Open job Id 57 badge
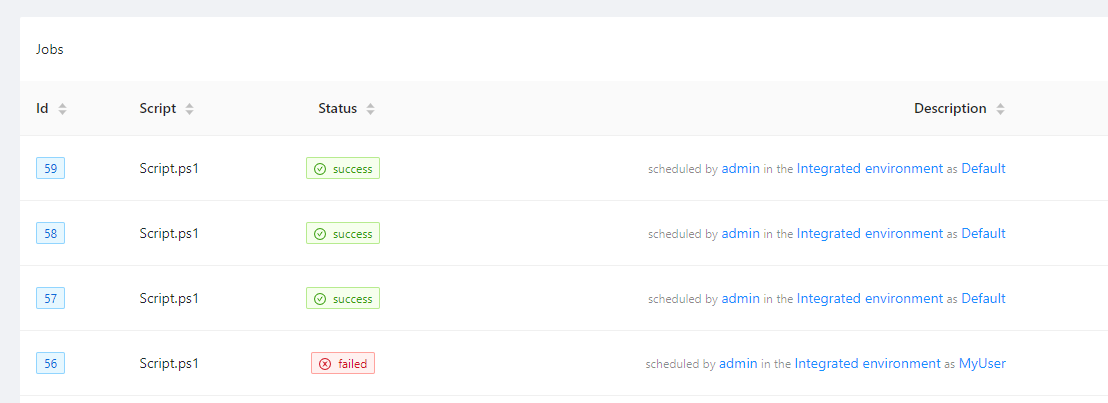The image size is (1108, 403). coord(50,299)
